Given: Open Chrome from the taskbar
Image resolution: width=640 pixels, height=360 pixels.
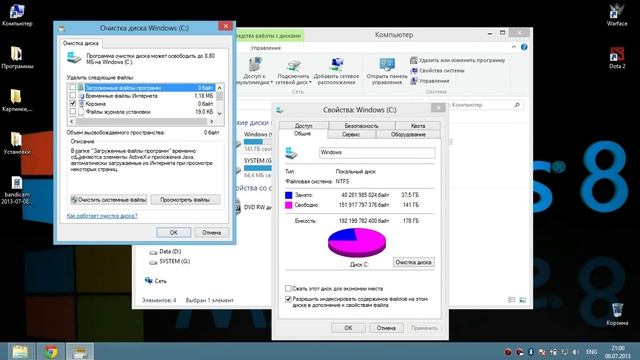Looking at the screenshot, I should (51, 351).
